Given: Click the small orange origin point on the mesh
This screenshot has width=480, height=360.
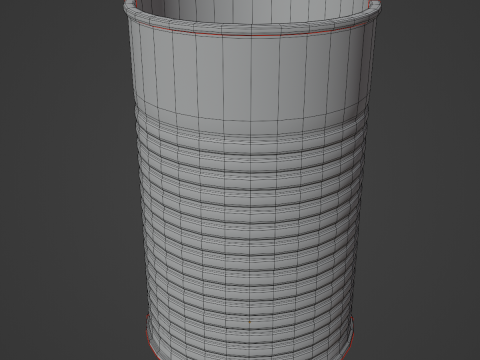Looking at the screenshot, I should click(x=250, y=322).
